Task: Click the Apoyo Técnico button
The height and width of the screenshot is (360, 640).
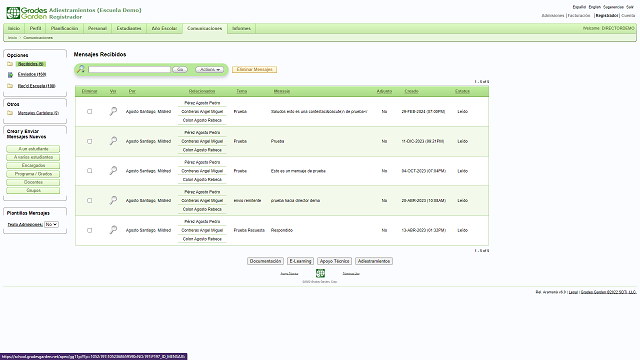Action: (x=334, y=261)
